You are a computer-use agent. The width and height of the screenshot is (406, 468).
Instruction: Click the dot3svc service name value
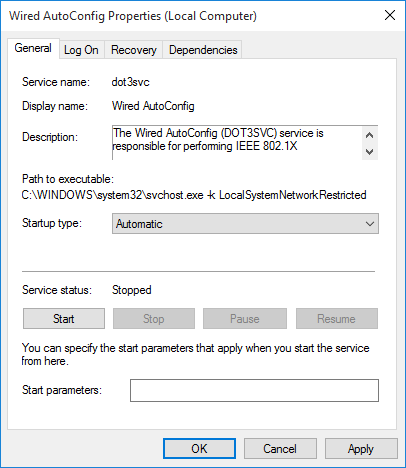tap(130, 82)
